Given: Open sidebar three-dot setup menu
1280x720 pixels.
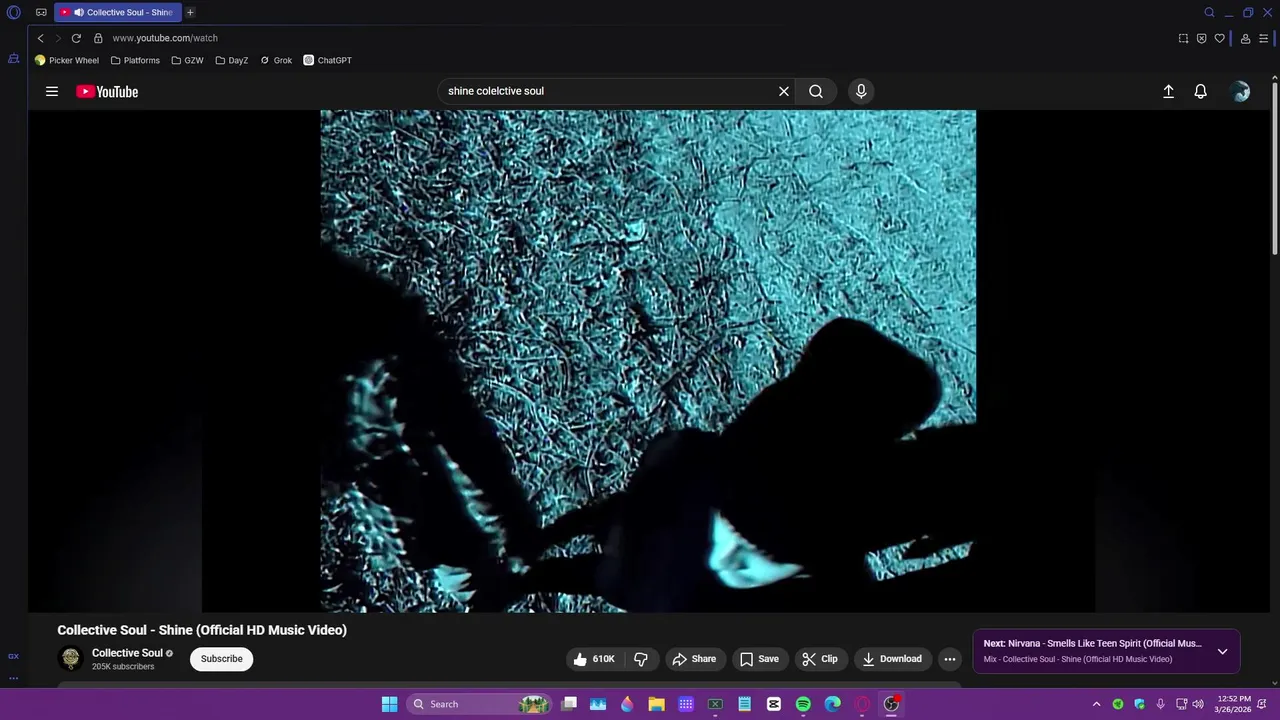Looking at the screenshot, I should pyautogui.click(x=13, y=678).
